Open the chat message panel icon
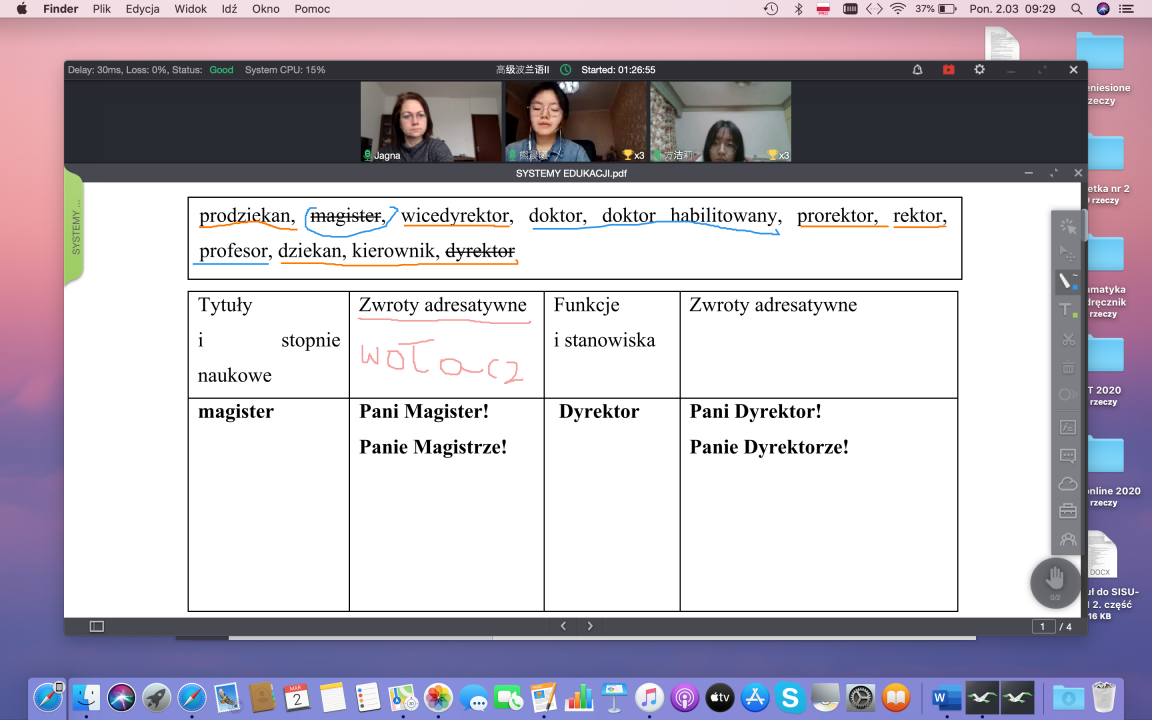 (1067, 456)
